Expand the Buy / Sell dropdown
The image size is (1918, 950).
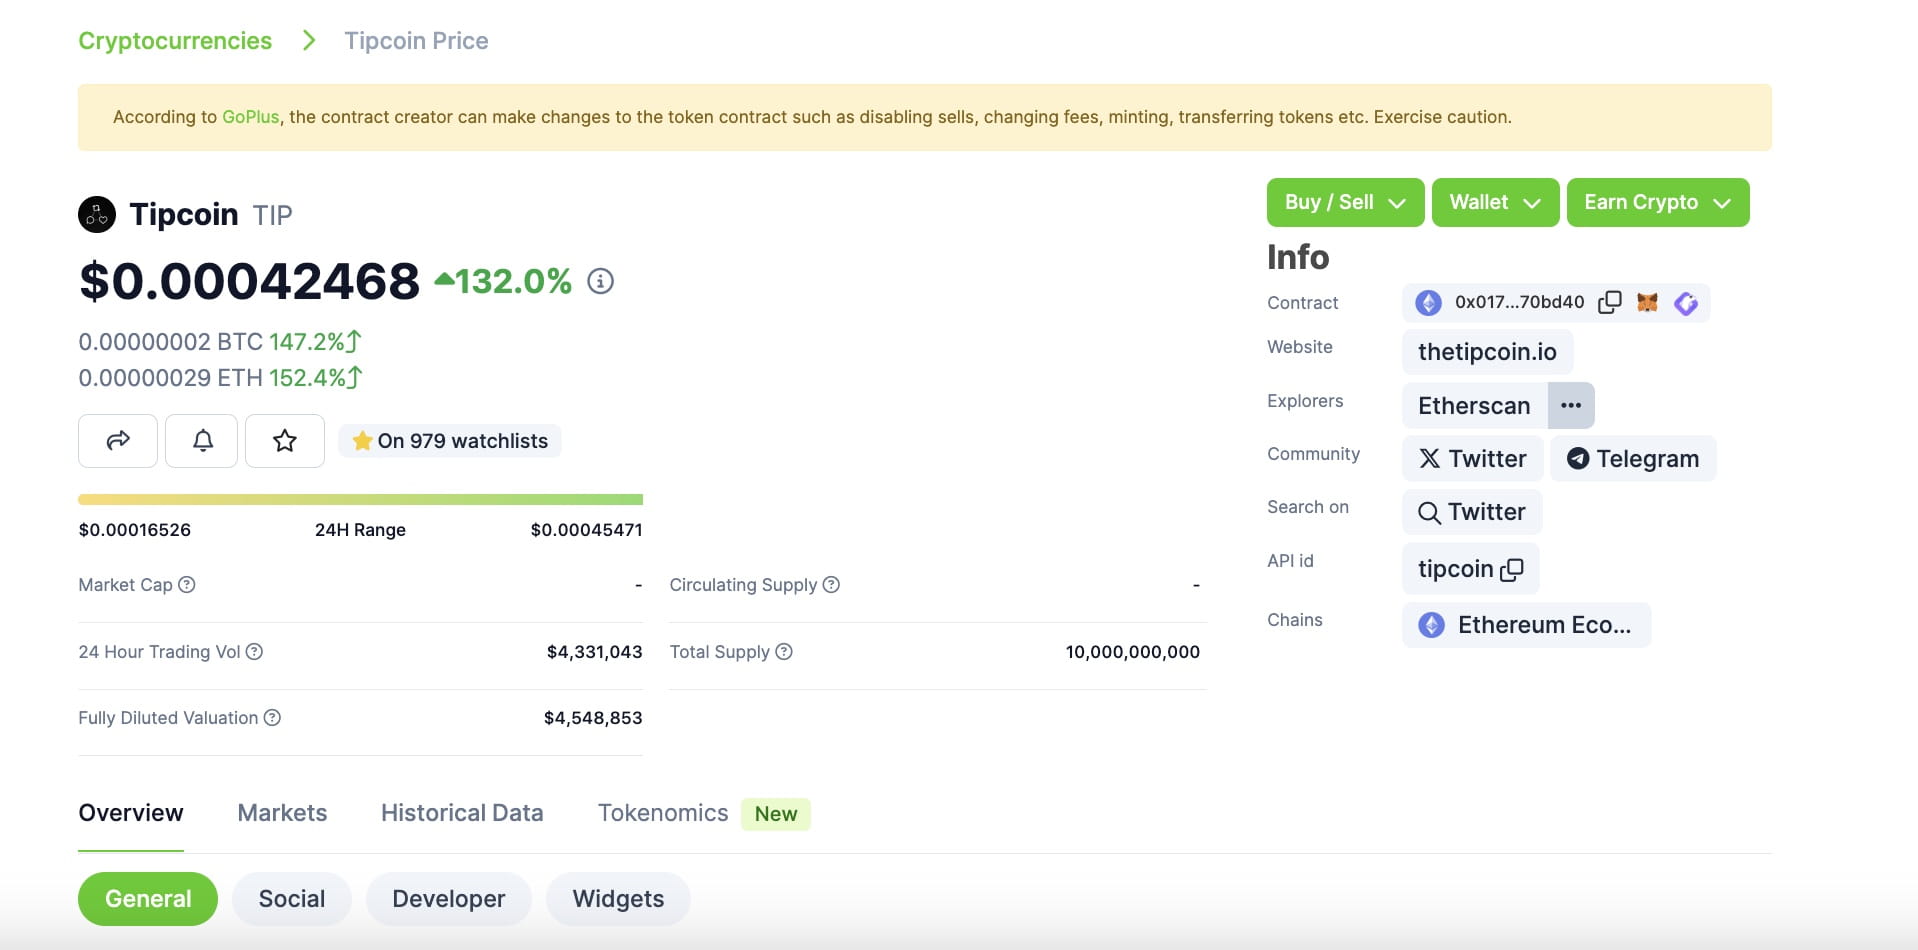[1344, 201]
